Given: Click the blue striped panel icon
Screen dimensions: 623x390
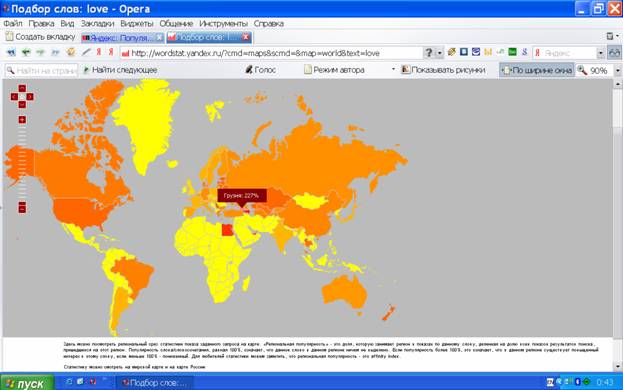Looking at the screenshot, I should [x=476, y=52].
